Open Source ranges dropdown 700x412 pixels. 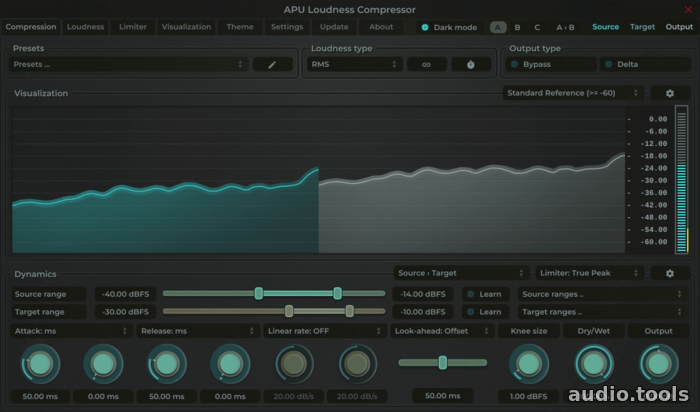coord(602,294)
